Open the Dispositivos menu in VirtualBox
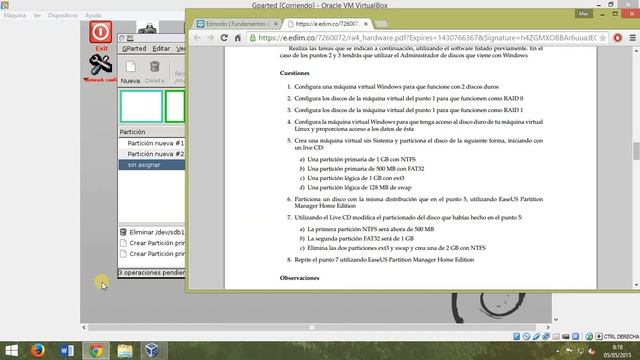 62,15
